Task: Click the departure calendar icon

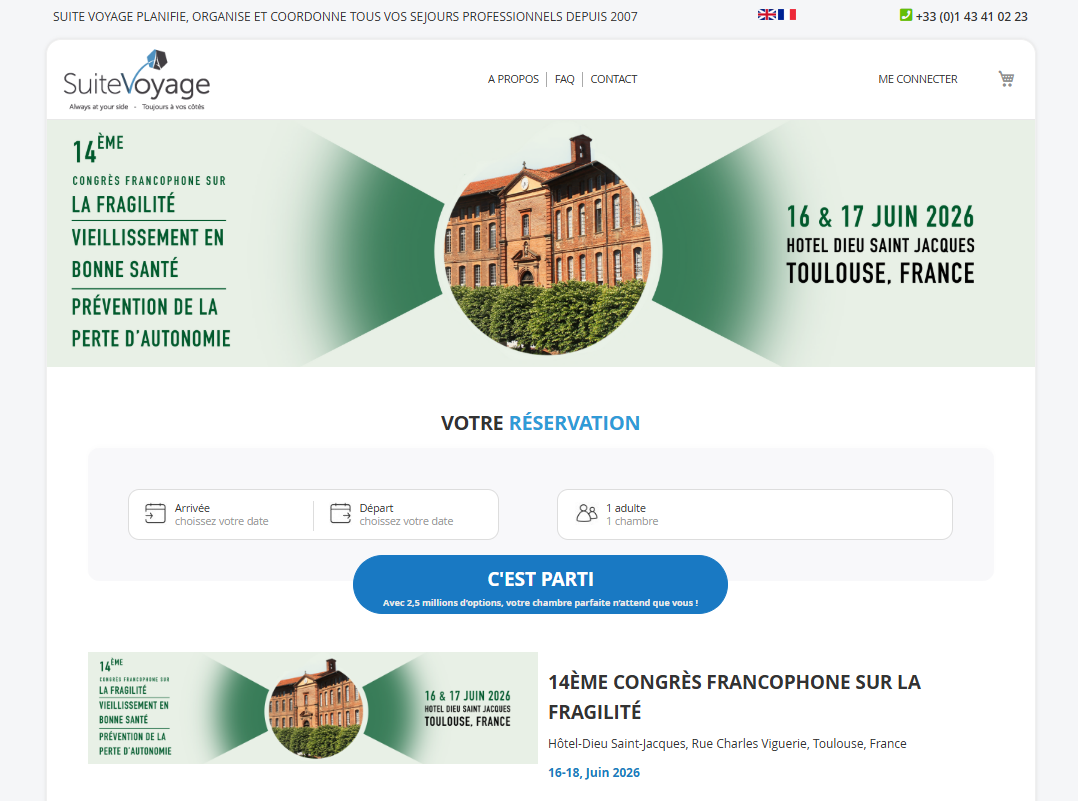Action: coord(340,514)
